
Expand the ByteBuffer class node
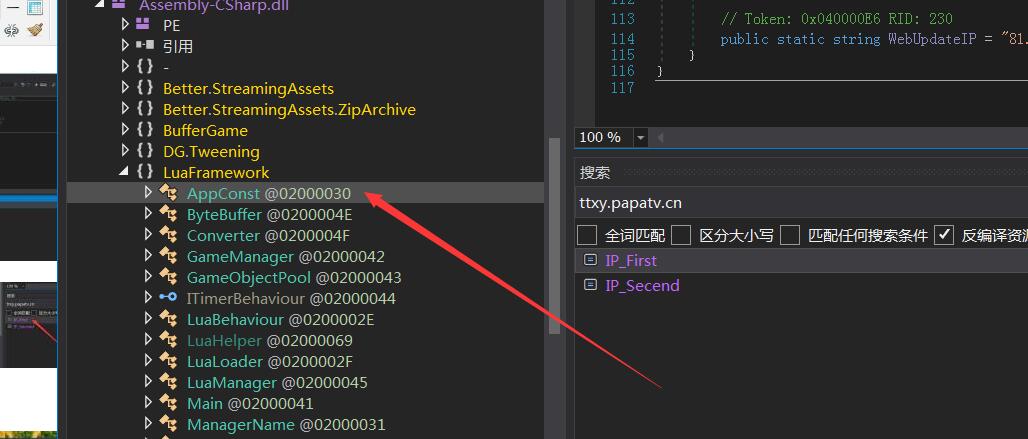pos(149,215)
